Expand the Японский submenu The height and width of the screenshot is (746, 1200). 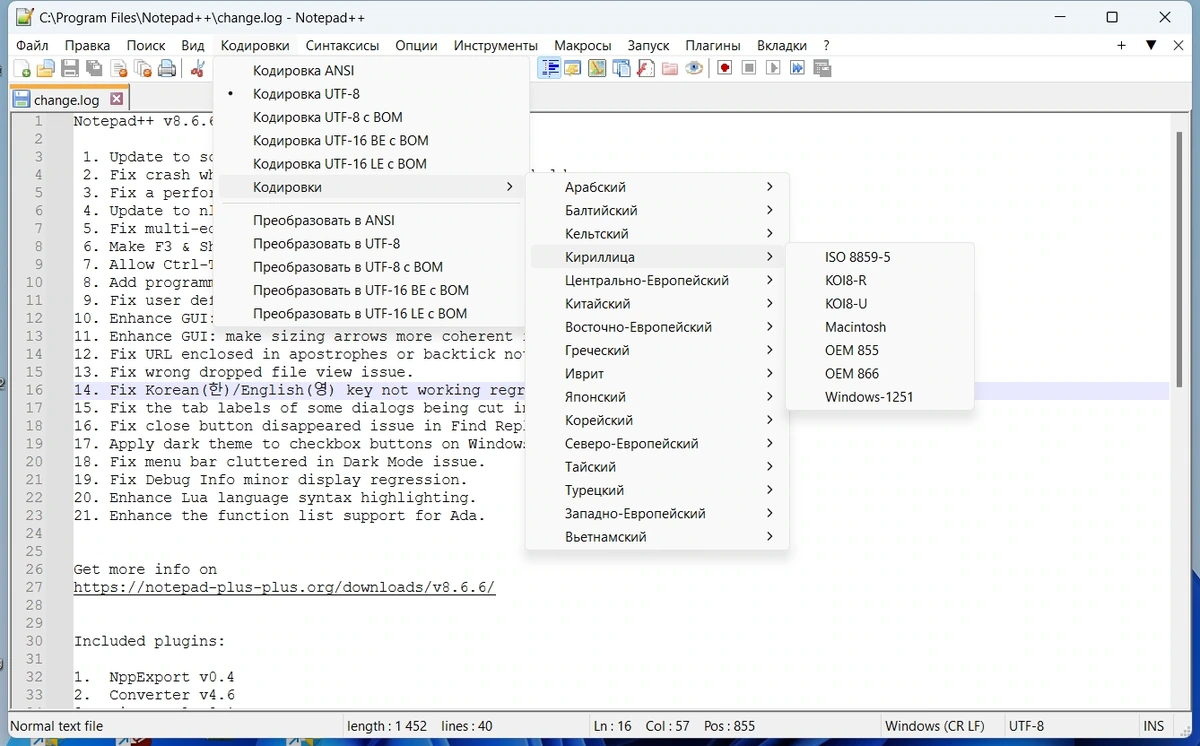pyautogui.click(x=658, y=397)
